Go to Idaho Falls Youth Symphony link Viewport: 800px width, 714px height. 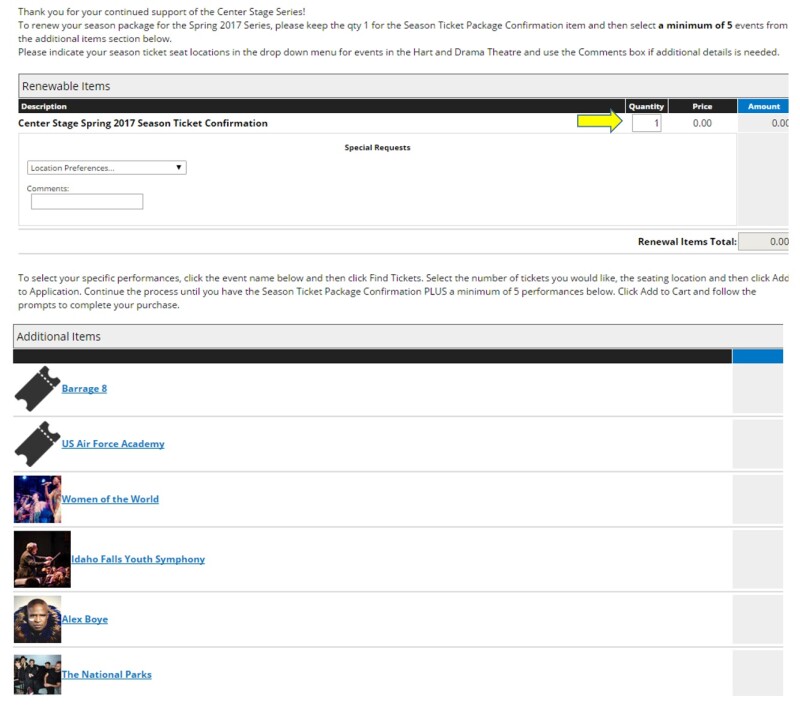pos(138,559)
